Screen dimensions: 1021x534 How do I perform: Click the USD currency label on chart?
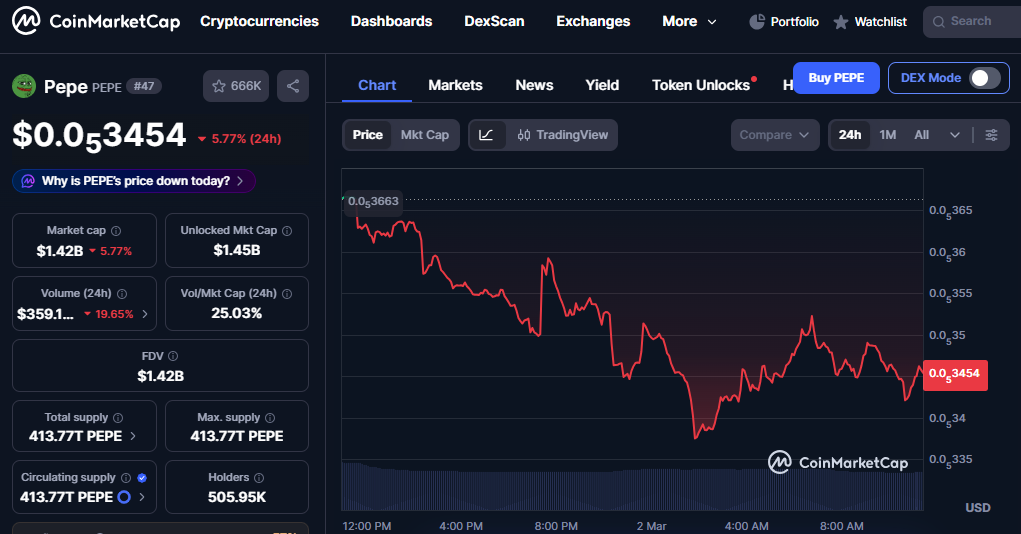(x=977, y=507)
